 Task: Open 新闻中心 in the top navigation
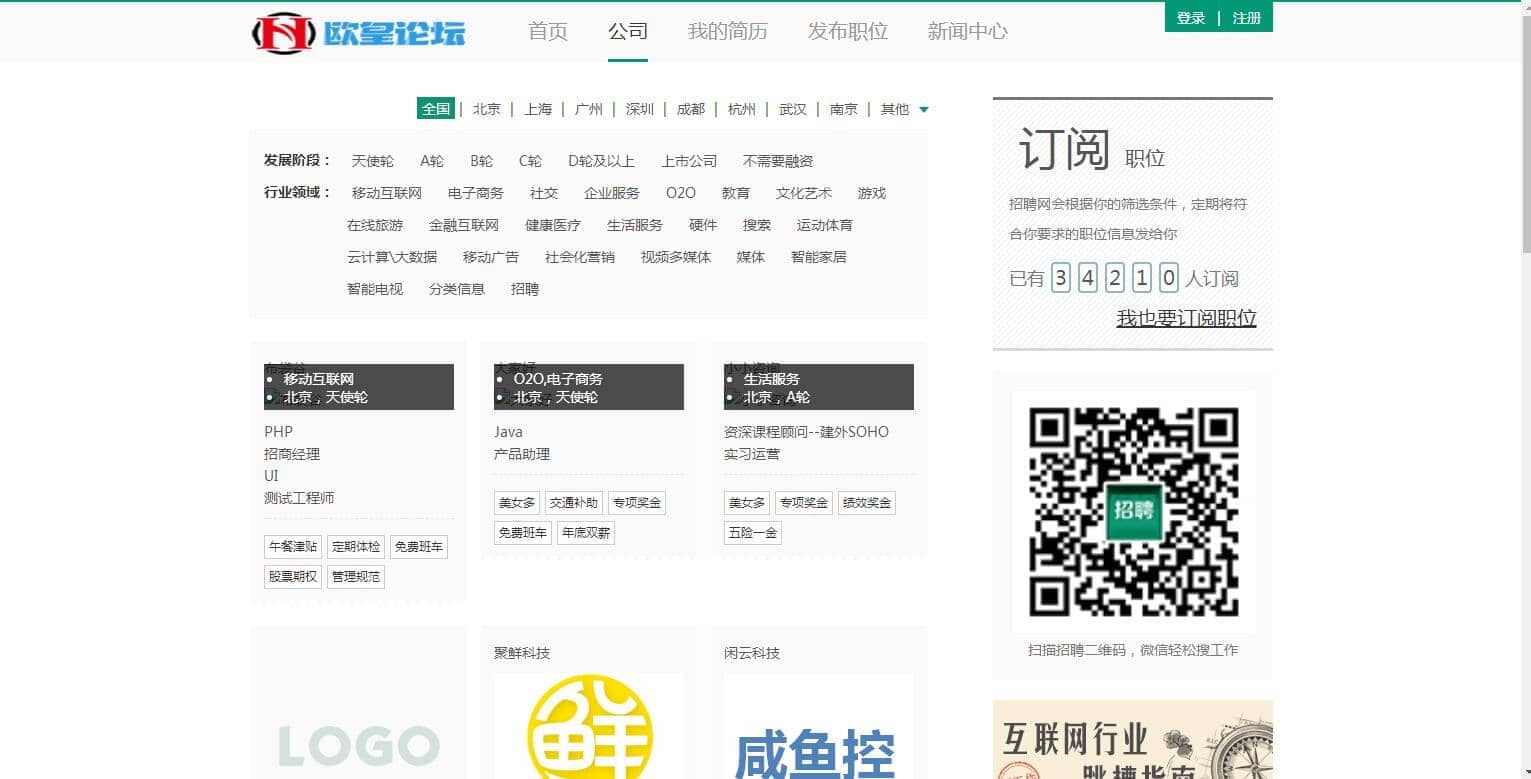967,32
